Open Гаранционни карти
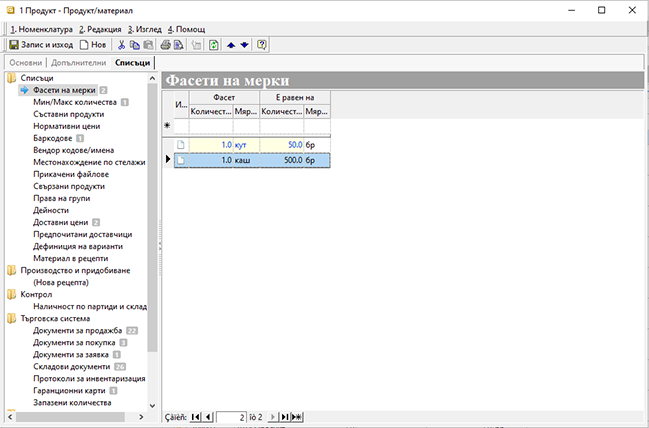 tap(70, 390)
